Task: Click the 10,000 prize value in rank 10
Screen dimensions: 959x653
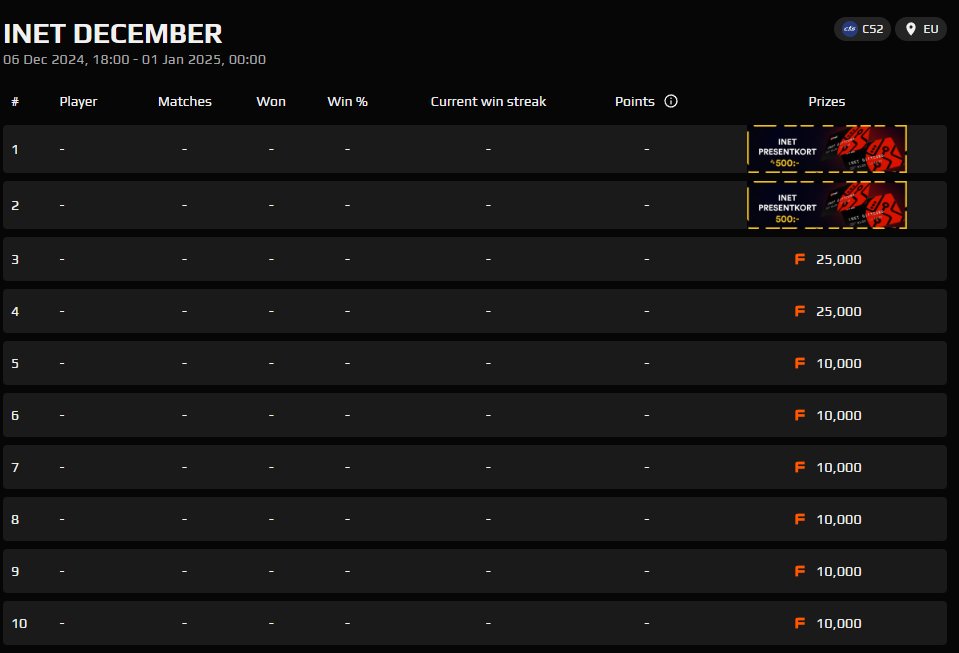Action: (839, 623)
